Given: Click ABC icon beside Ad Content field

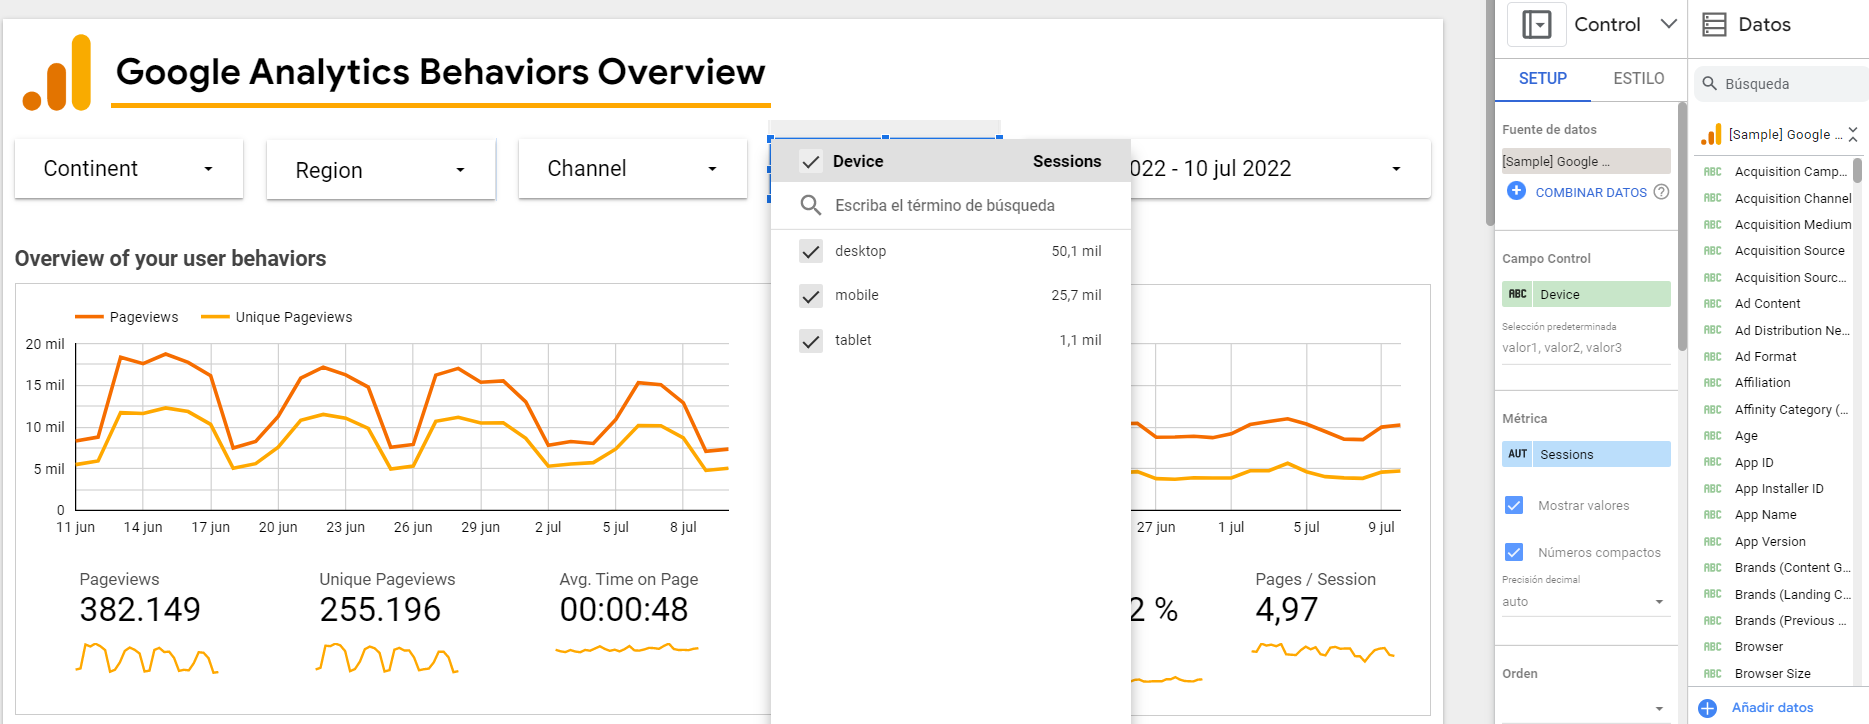Looking at the screenshot, I should tap(1713, 304).
